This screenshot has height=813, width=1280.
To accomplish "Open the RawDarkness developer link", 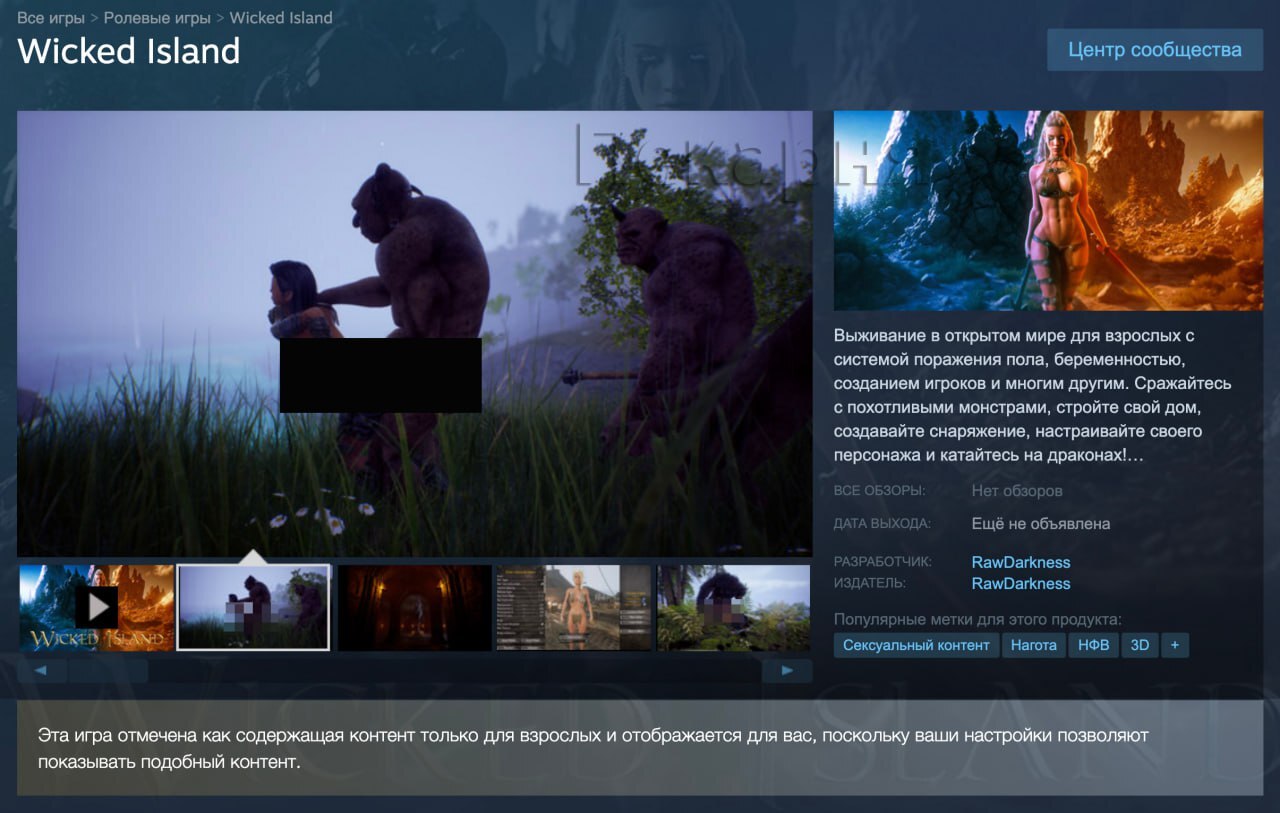I will click(x=1021, y=562).
